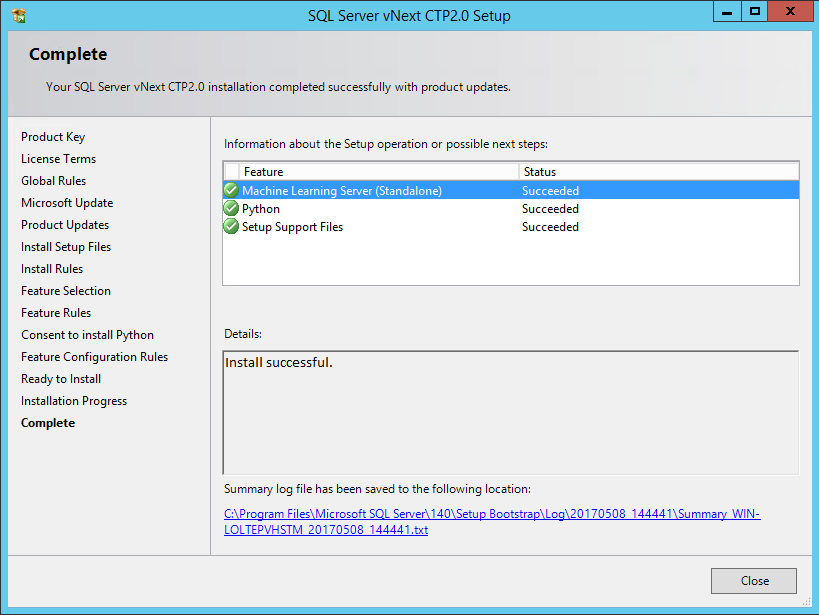Go to the Feature Selection step
This screenshot has height=615, width=819.
66,291
